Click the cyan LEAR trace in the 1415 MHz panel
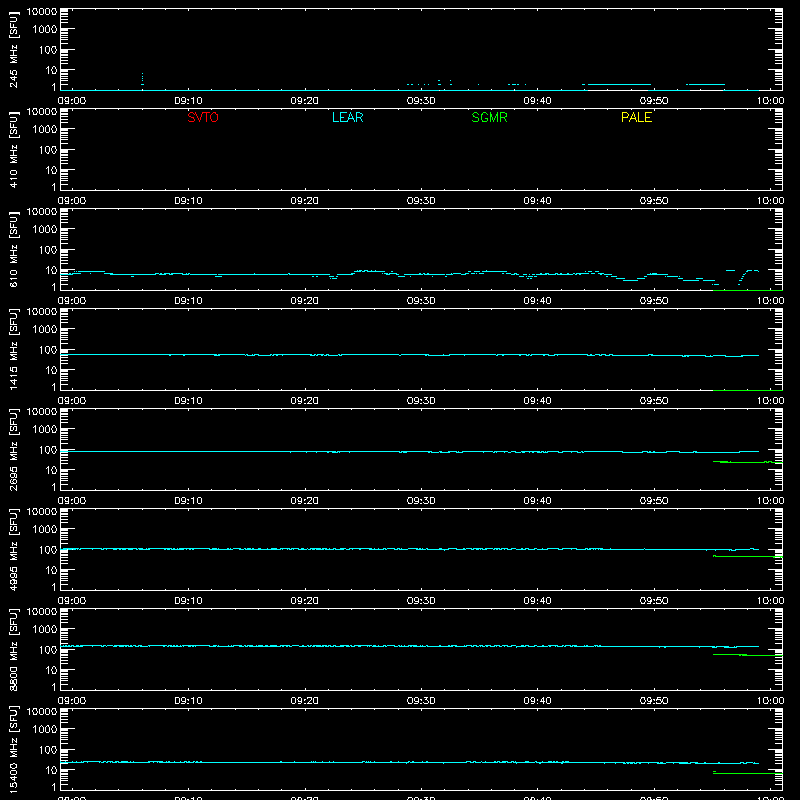The height and width of the screenshot is (800, 800). pos(409,355)
